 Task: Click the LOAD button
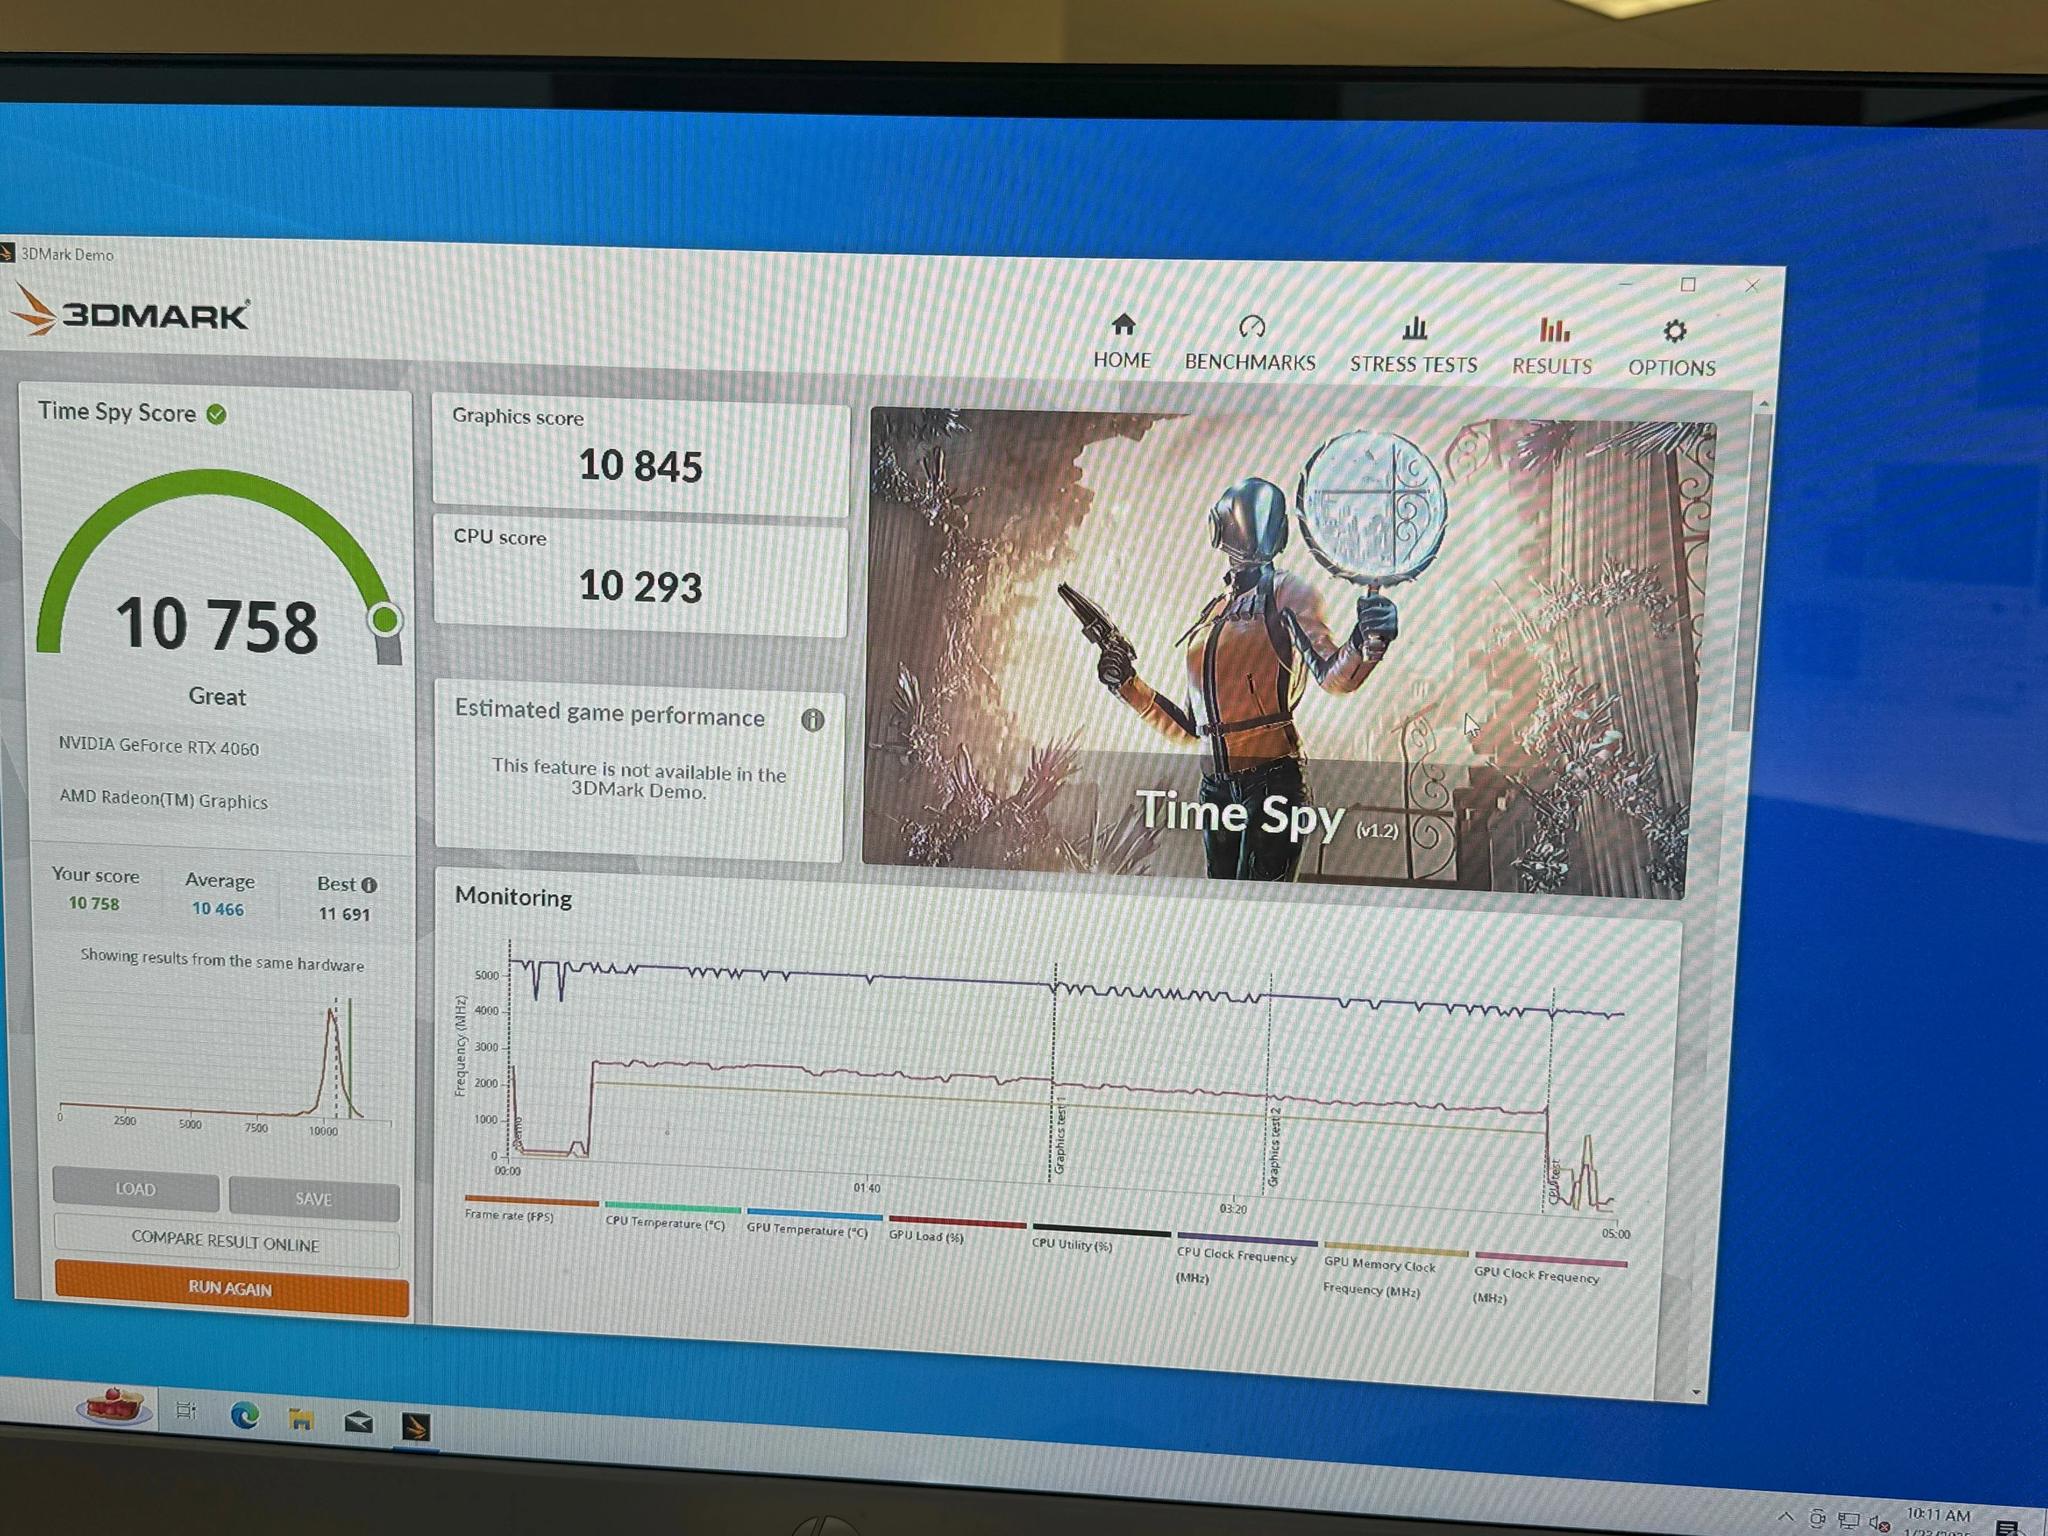(135, 1189)
